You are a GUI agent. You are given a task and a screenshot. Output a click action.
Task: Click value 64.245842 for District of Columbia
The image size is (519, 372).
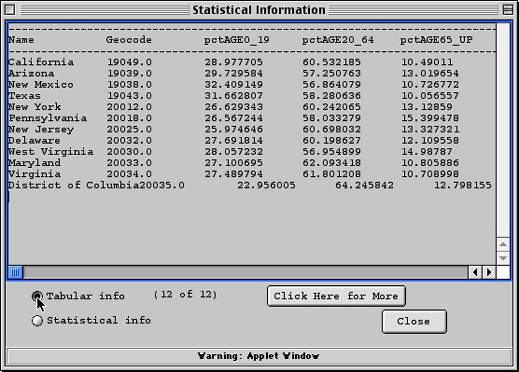pyautogui.click(x=364, y=185)
